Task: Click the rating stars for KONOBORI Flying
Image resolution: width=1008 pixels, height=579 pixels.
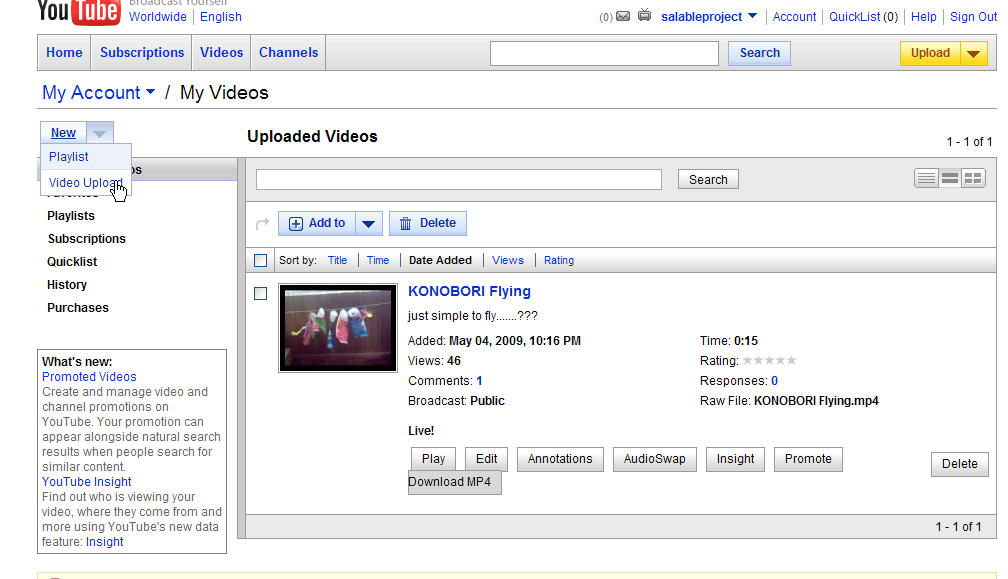Action: coord(770,361)
